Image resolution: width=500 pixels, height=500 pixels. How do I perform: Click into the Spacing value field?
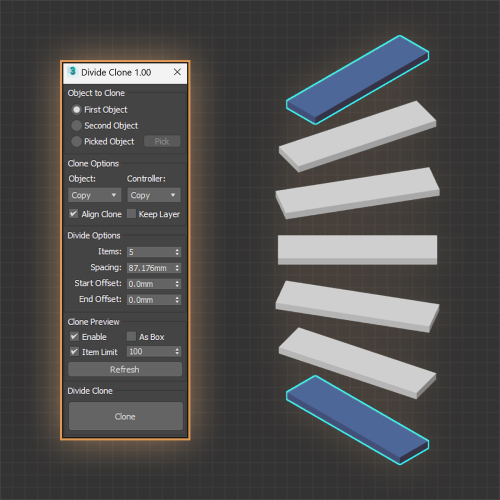151,268
